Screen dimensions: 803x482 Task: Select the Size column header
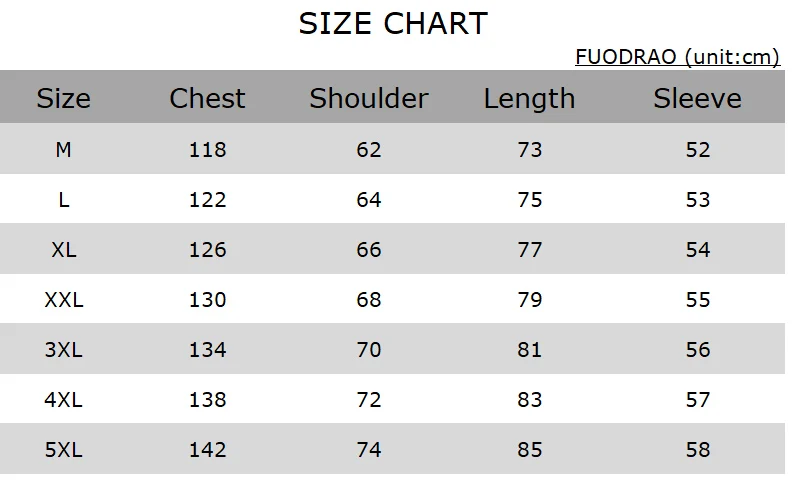pyautogui.click(x=64, y=98)
